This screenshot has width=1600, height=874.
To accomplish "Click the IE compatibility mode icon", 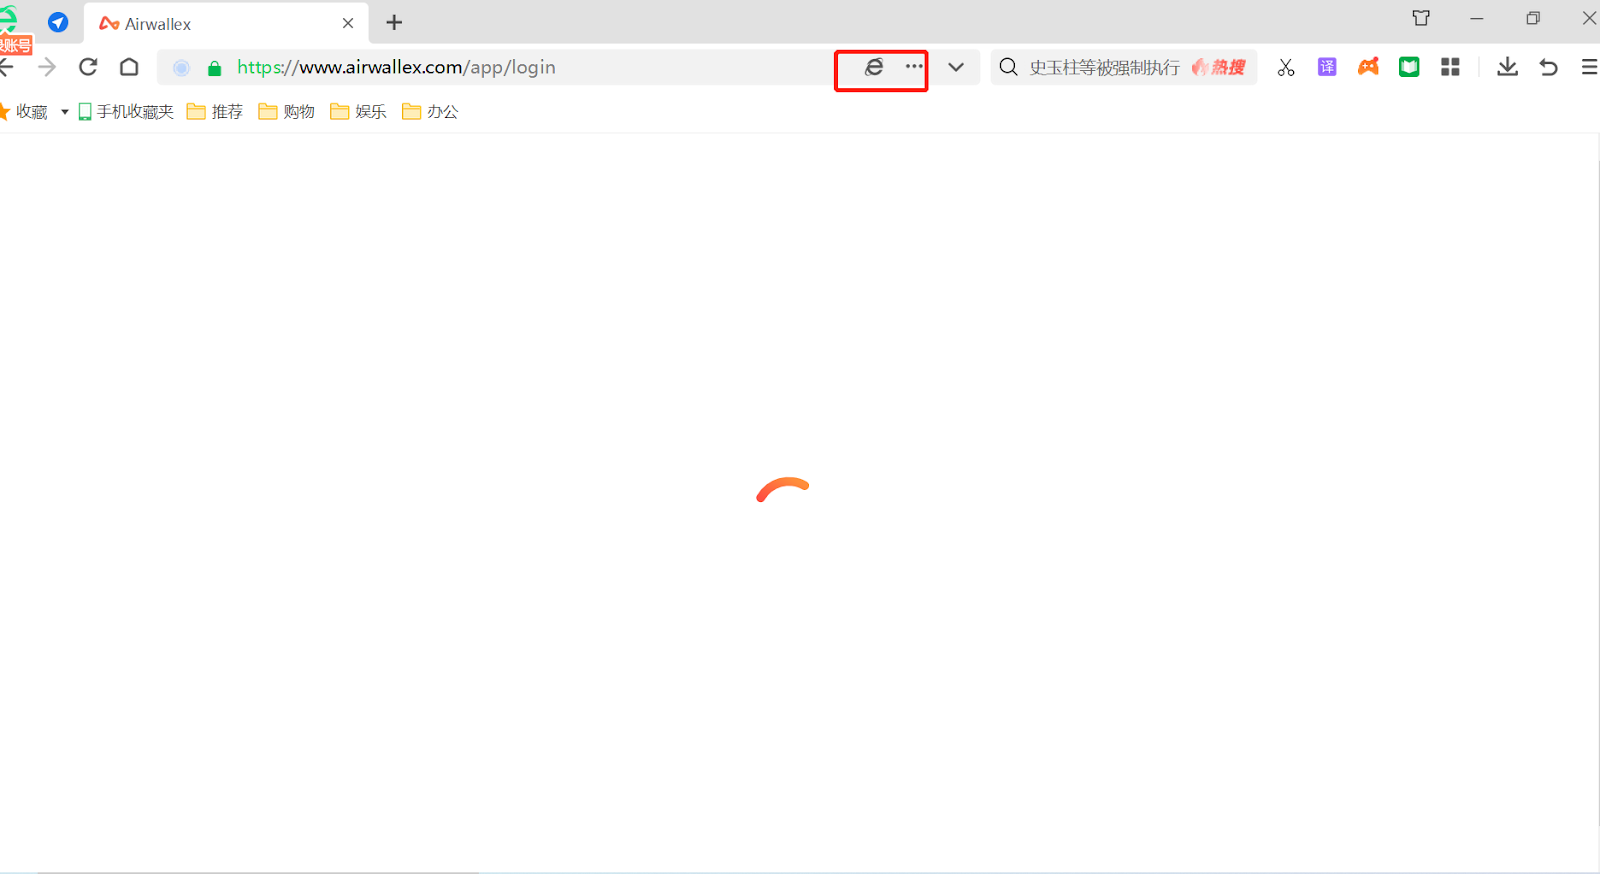I will [873, 67].
